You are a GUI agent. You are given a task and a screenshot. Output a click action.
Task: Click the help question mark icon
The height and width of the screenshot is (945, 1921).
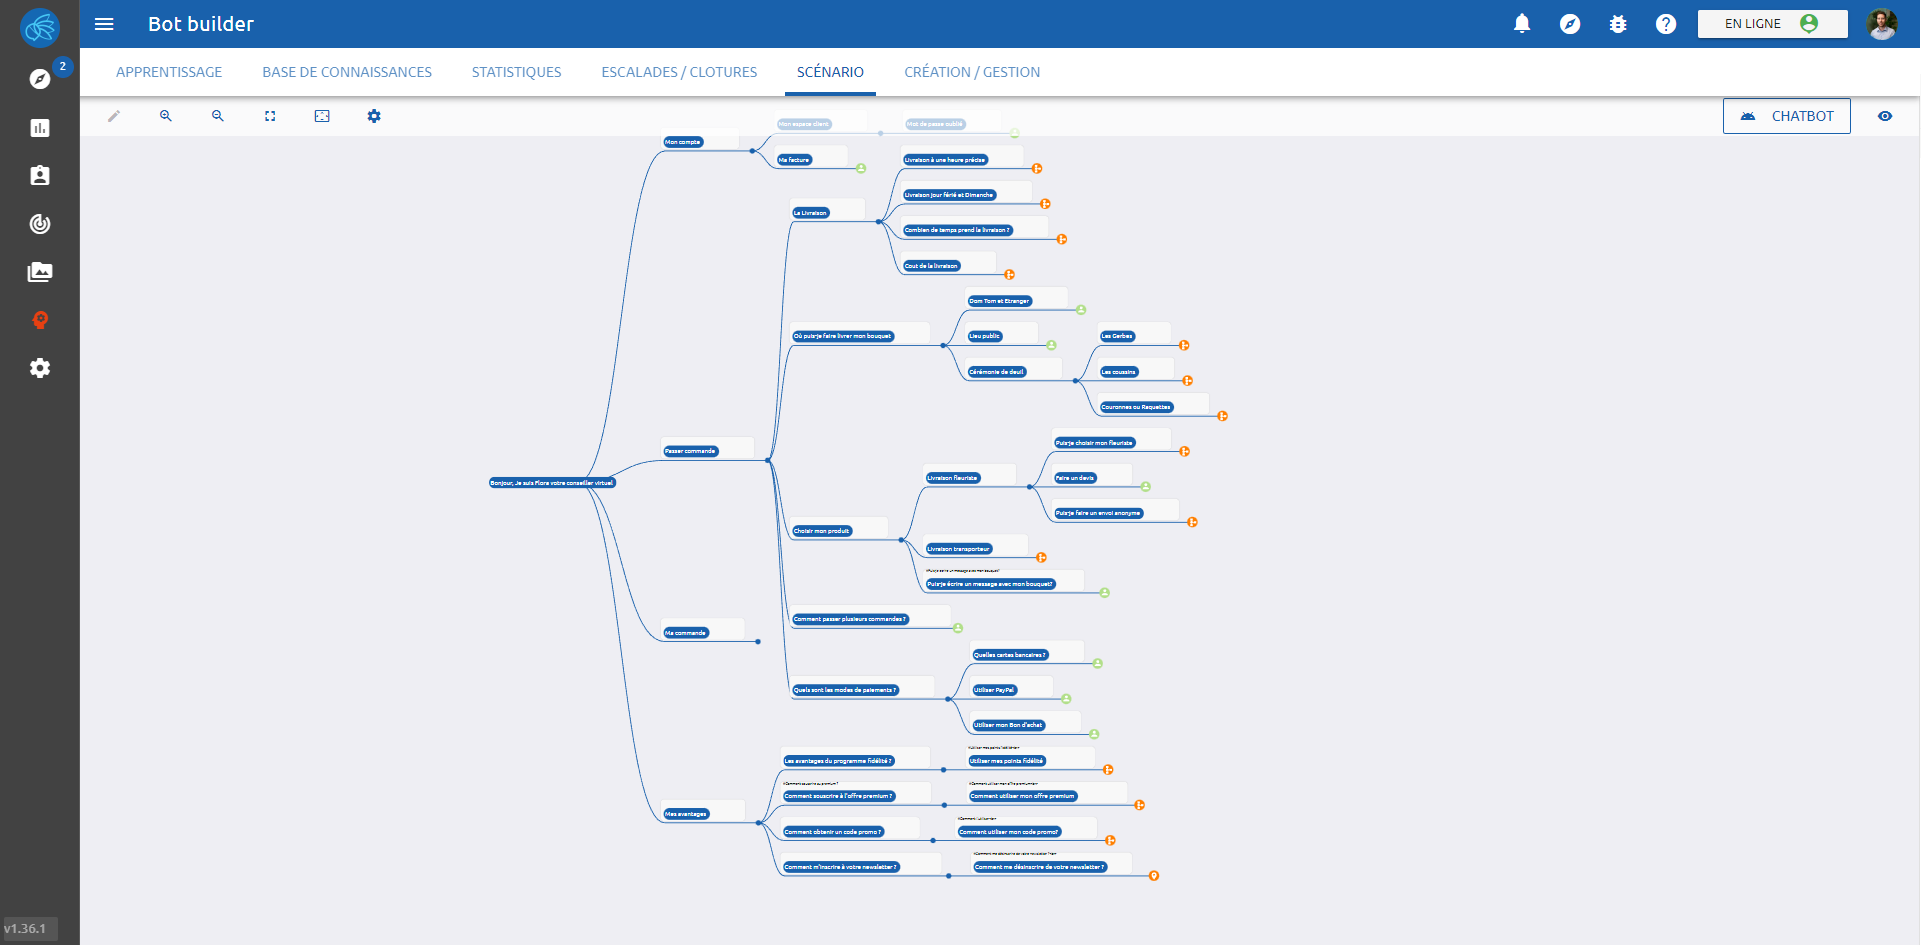coord(1666,24)
